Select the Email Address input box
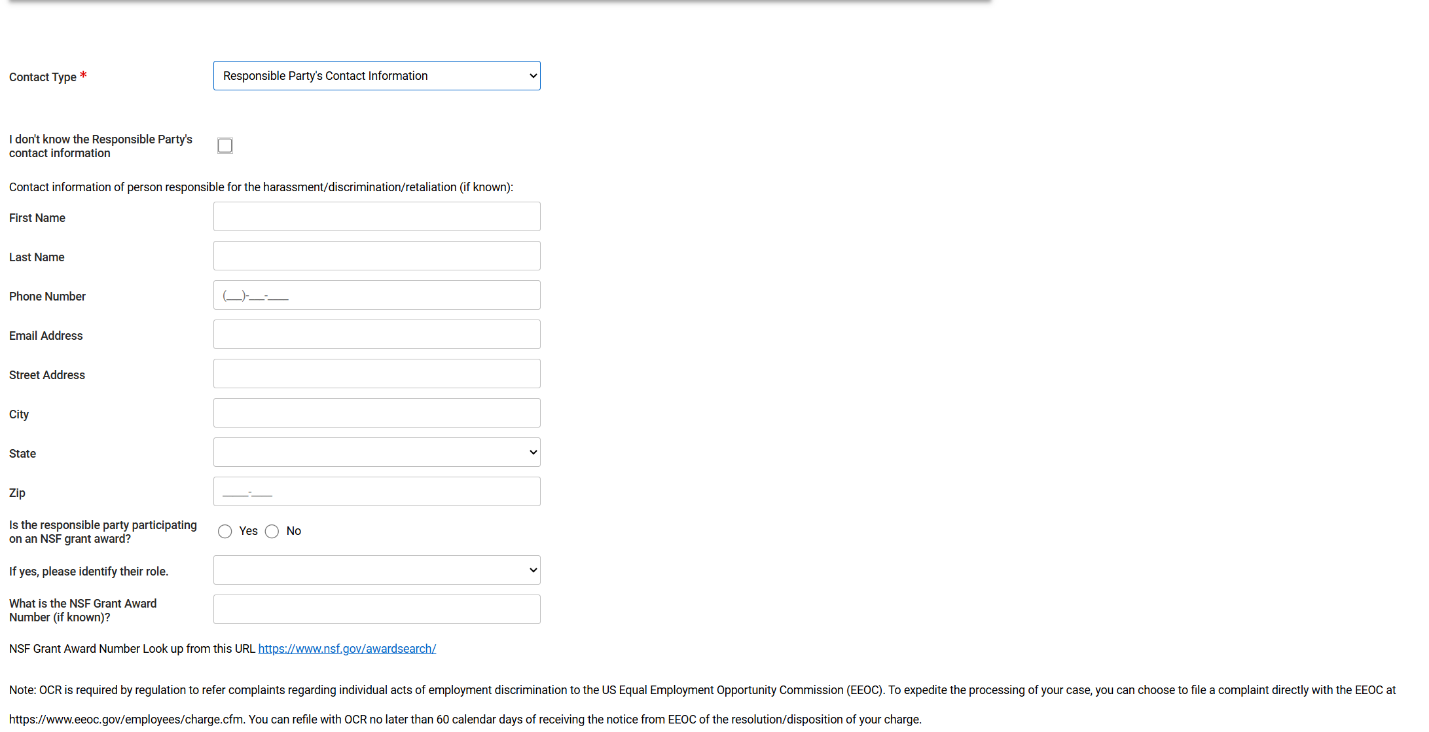The height and width of the screenshot is (732, 1429). click(376, 334)
